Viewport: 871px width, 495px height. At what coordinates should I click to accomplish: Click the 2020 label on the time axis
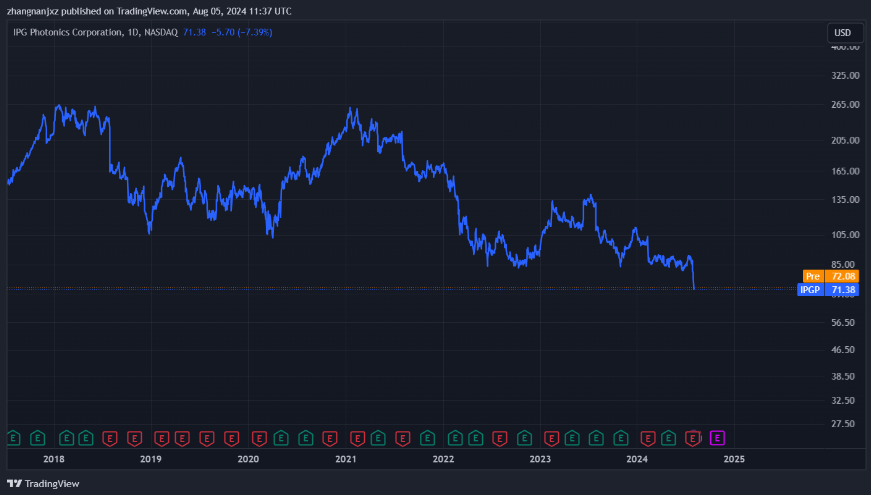tap(248, 459)
